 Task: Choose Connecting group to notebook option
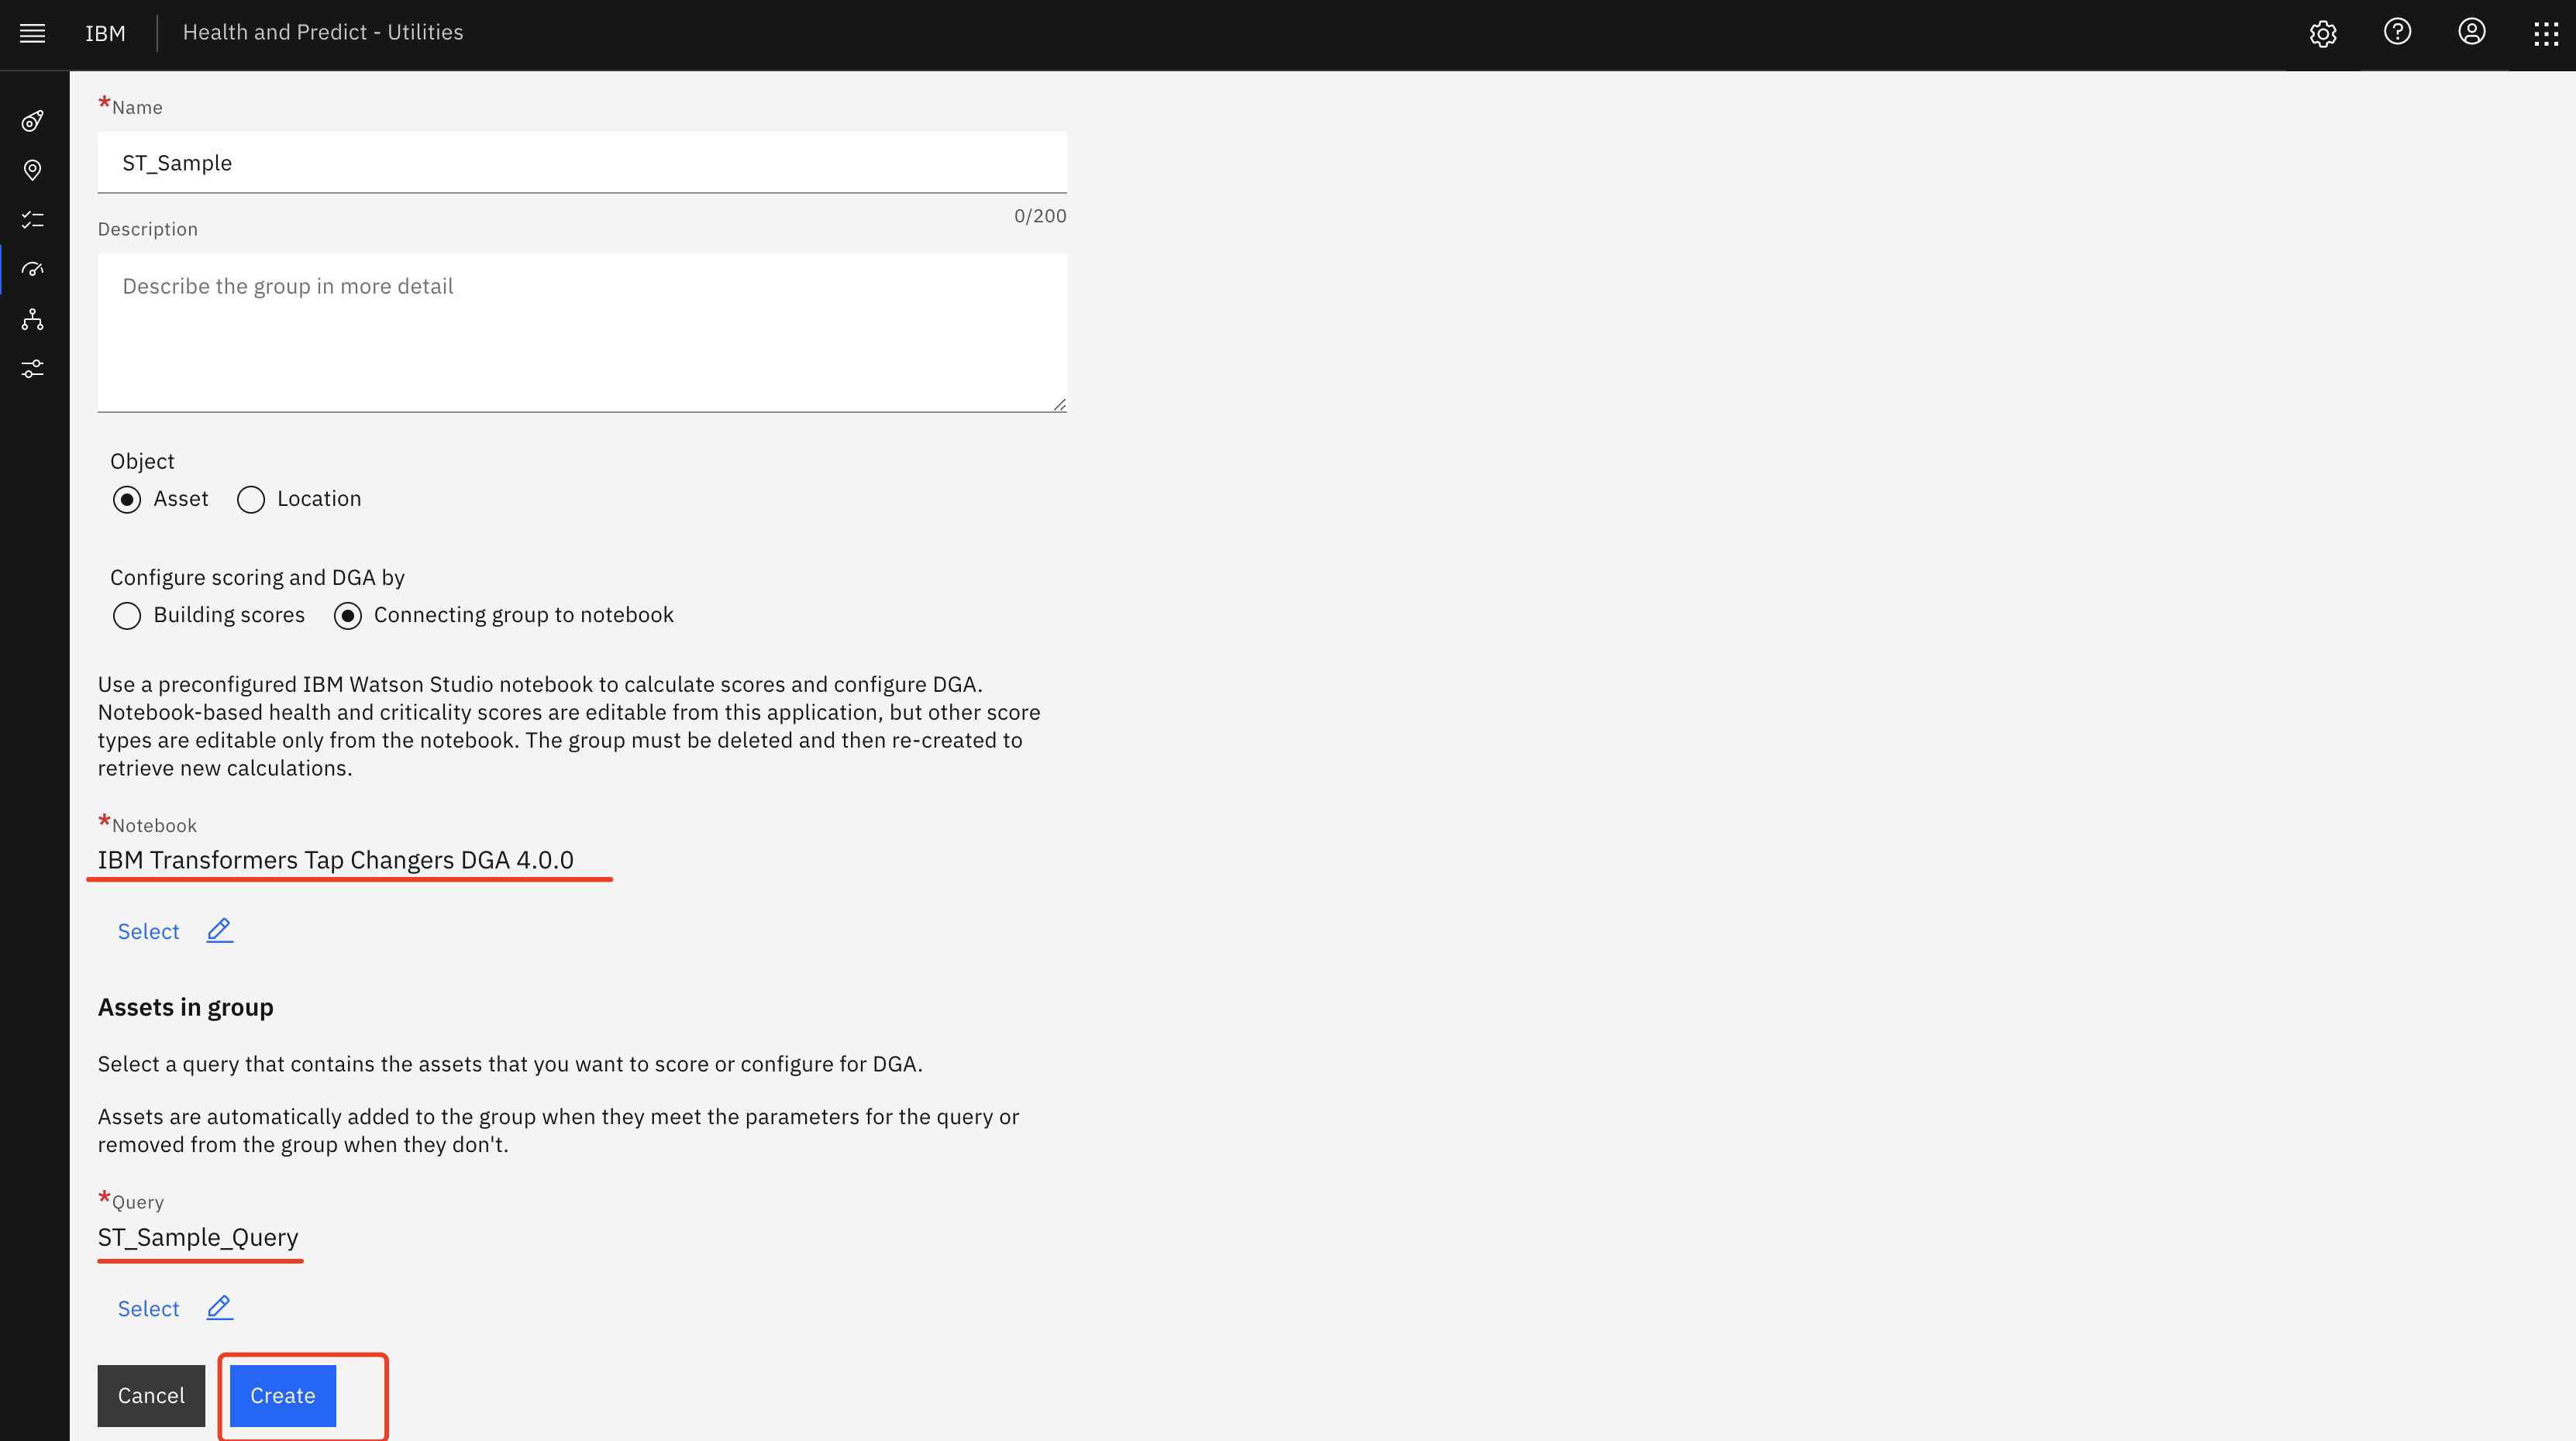coord(348,615)
